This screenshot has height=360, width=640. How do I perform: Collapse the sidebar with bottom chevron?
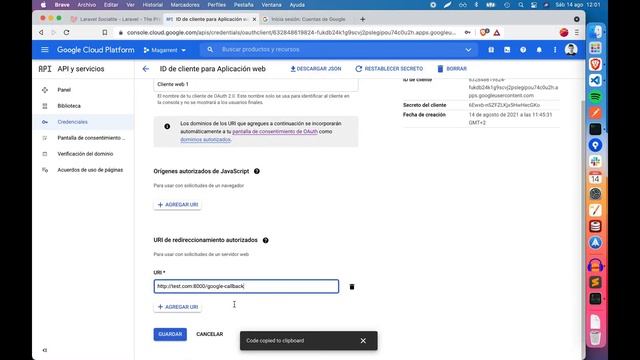[x=45, y=350]
